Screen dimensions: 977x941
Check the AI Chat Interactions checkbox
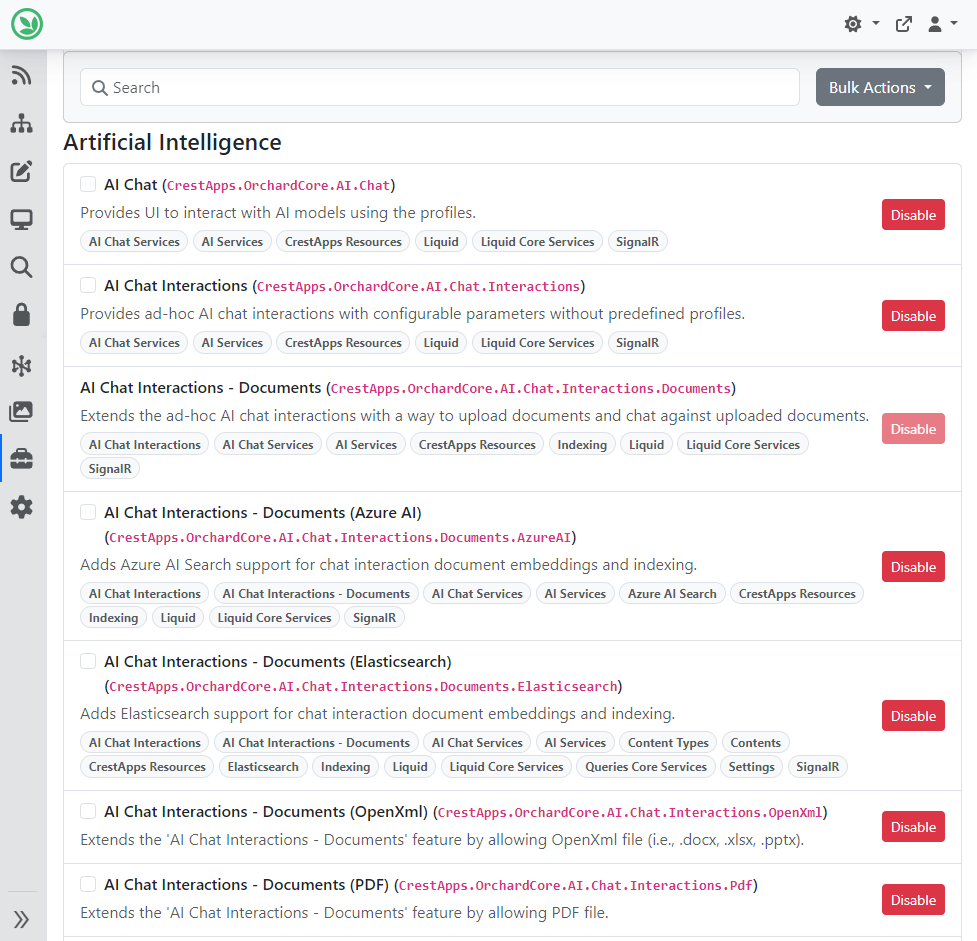click(x=88, y=285)
